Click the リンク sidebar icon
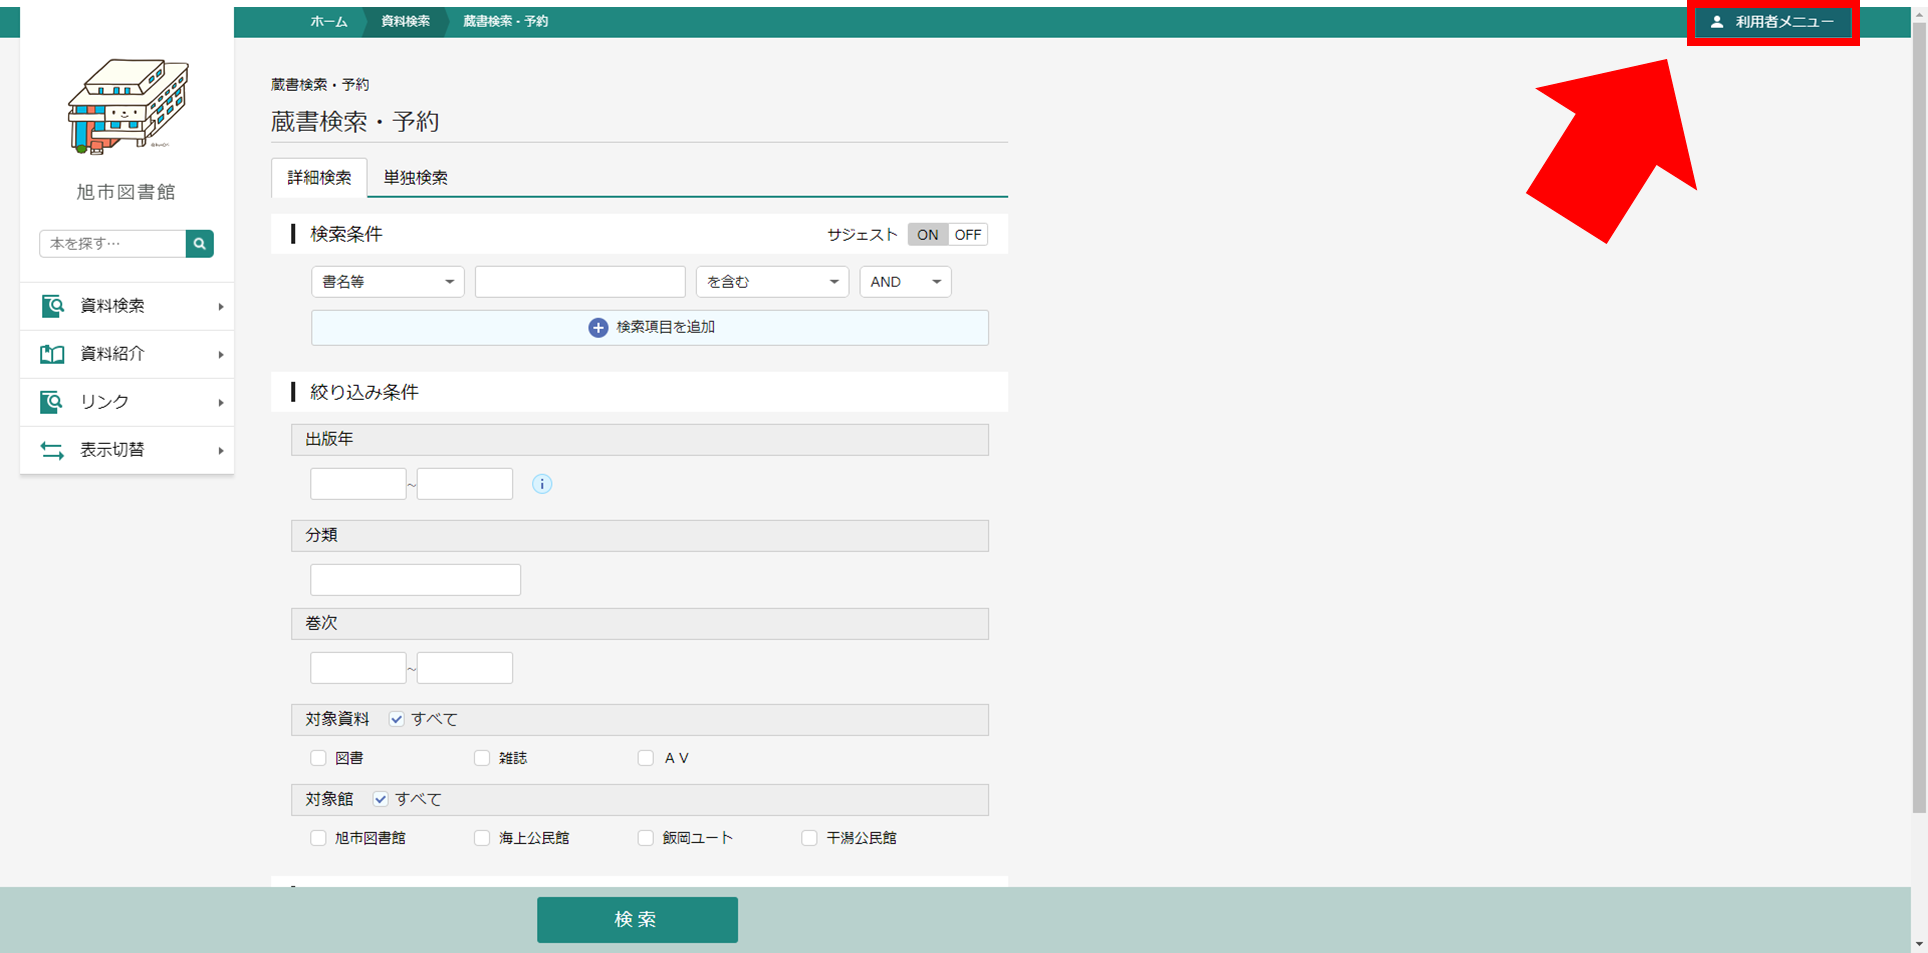Image resolution: width=1928 pixels, height=953 pixels. [x=52, y=402]
